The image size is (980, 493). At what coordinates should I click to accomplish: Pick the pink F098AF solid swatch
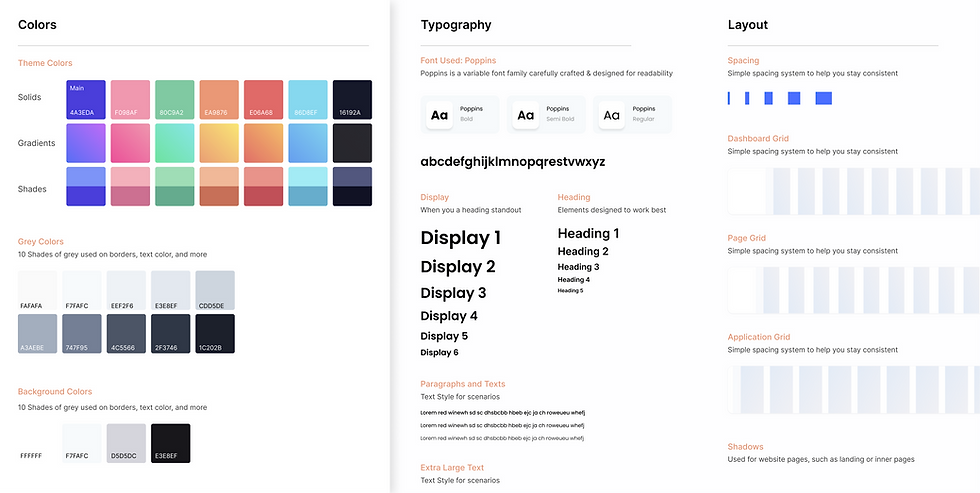[130, 99]
